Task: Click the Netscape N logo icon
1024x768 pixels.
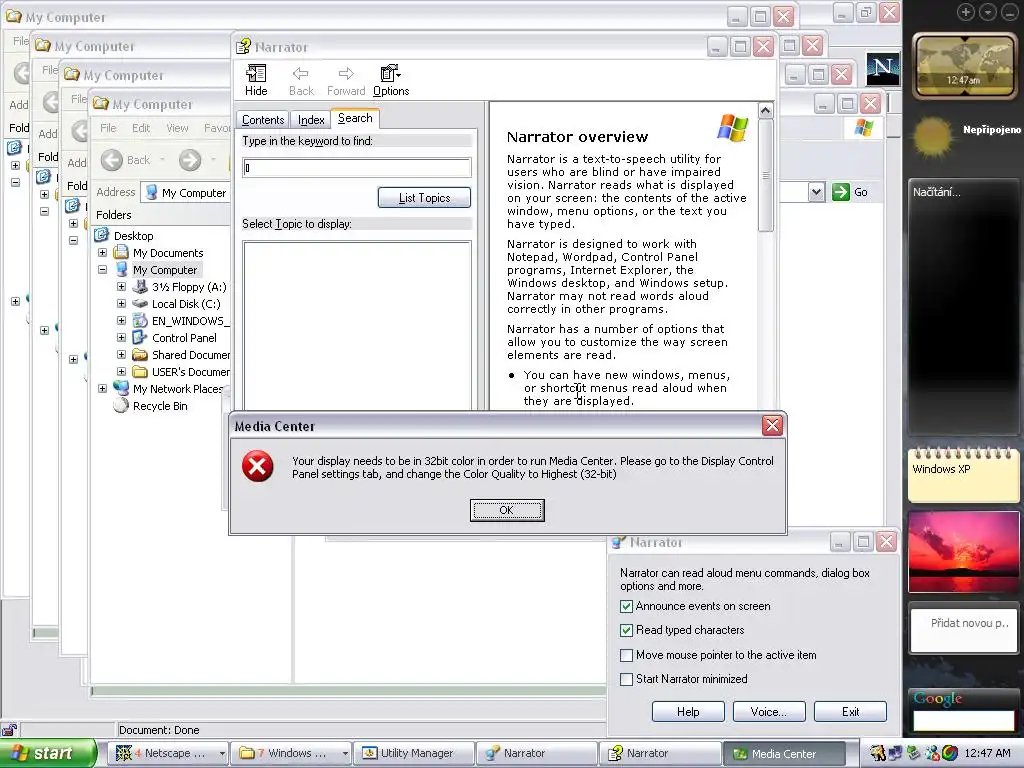Action: [x=883, y=68]
